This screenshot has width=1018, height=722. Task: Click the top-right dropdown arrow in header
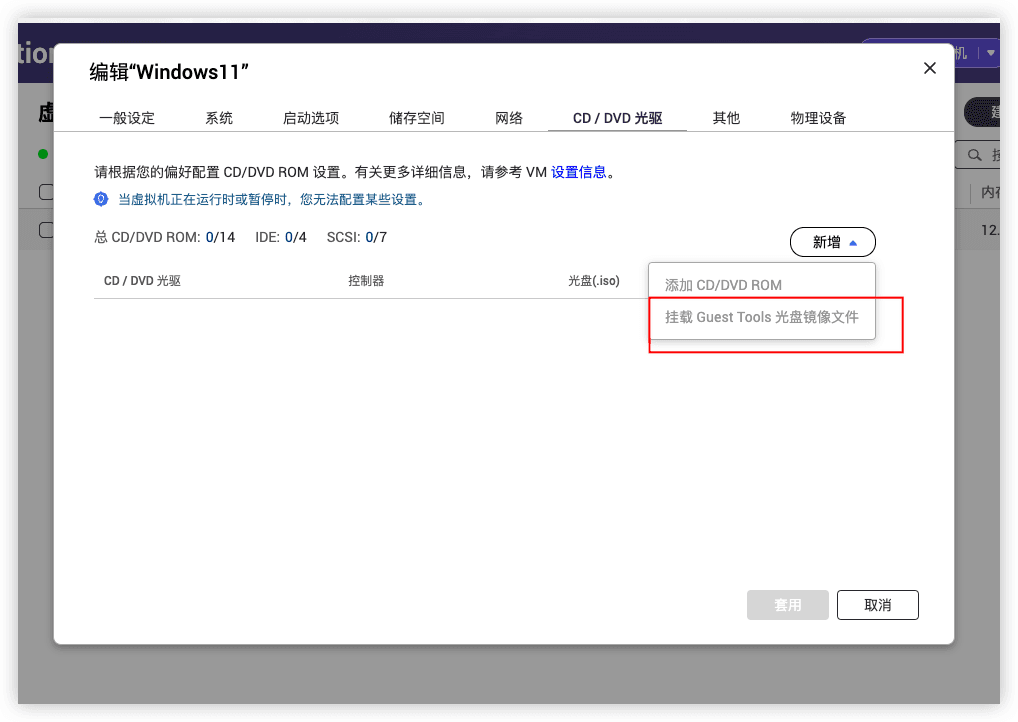(x=991, y=53)
